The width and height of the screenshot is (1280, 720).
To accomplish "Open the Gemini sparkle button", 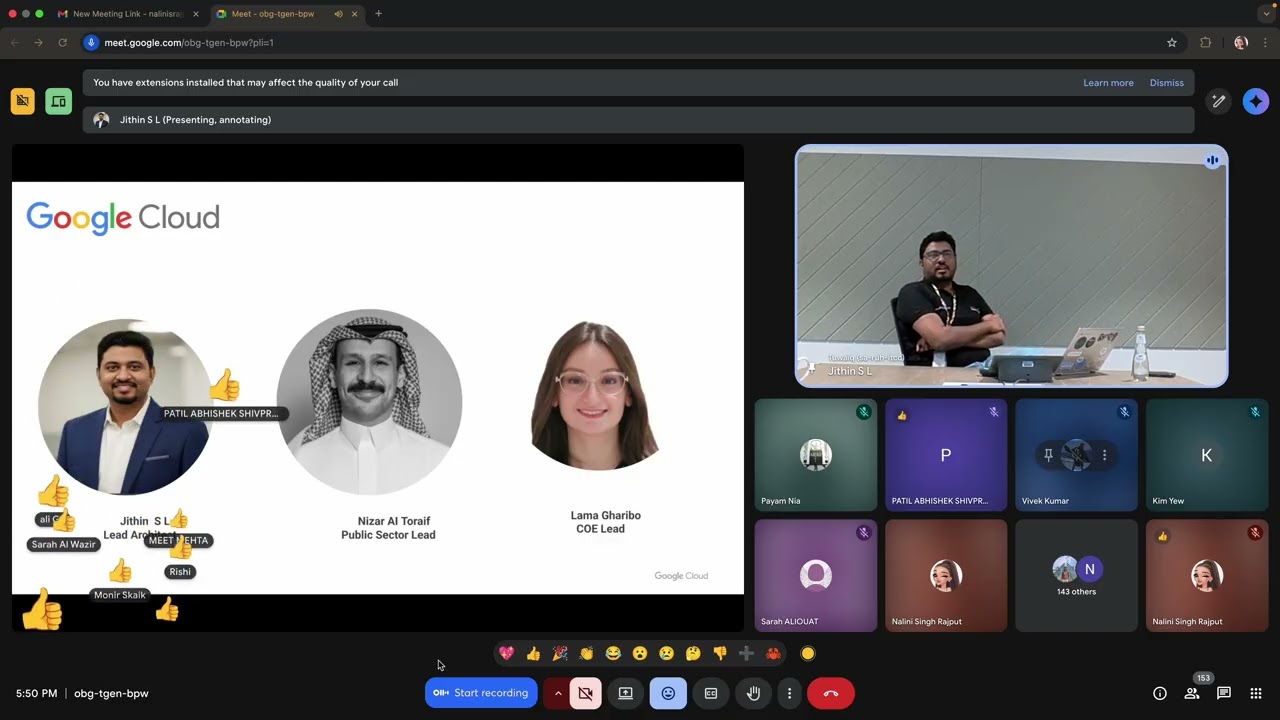I will point(1256,101).
